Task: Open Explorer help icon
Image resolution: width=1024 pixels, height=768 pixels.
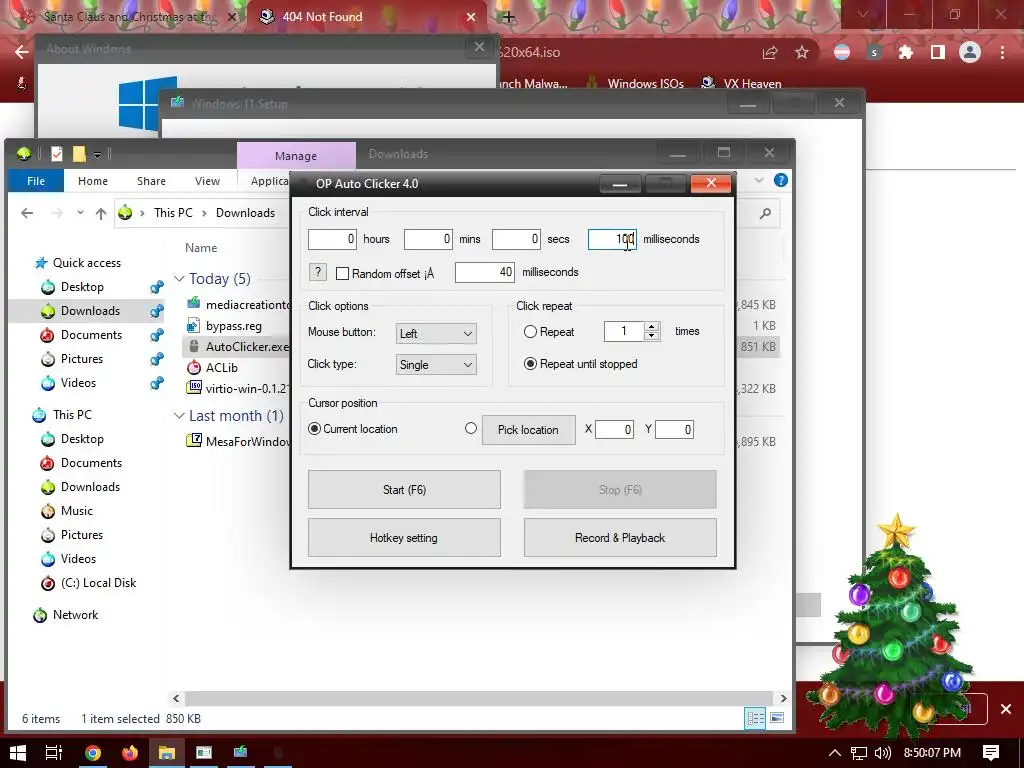Action: pos(780,180)
